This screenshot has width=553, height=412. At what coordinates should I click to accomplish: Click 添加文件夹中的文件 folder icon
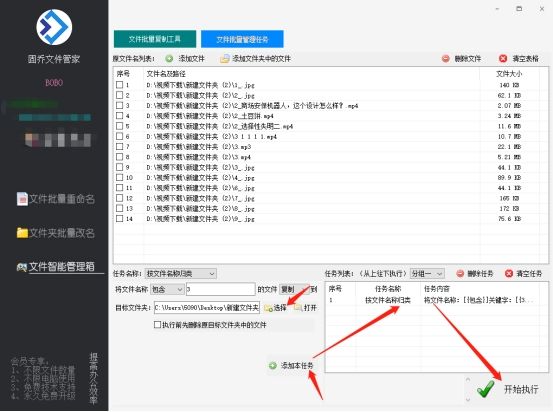[x=225, y=59]
